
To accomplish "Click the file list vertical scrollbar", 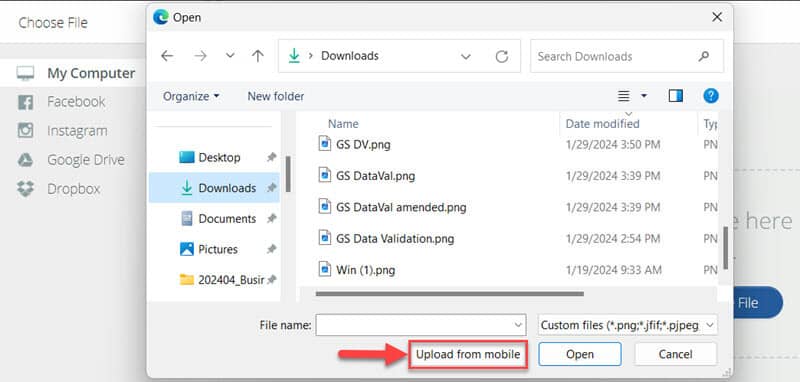I will [726, 248].
